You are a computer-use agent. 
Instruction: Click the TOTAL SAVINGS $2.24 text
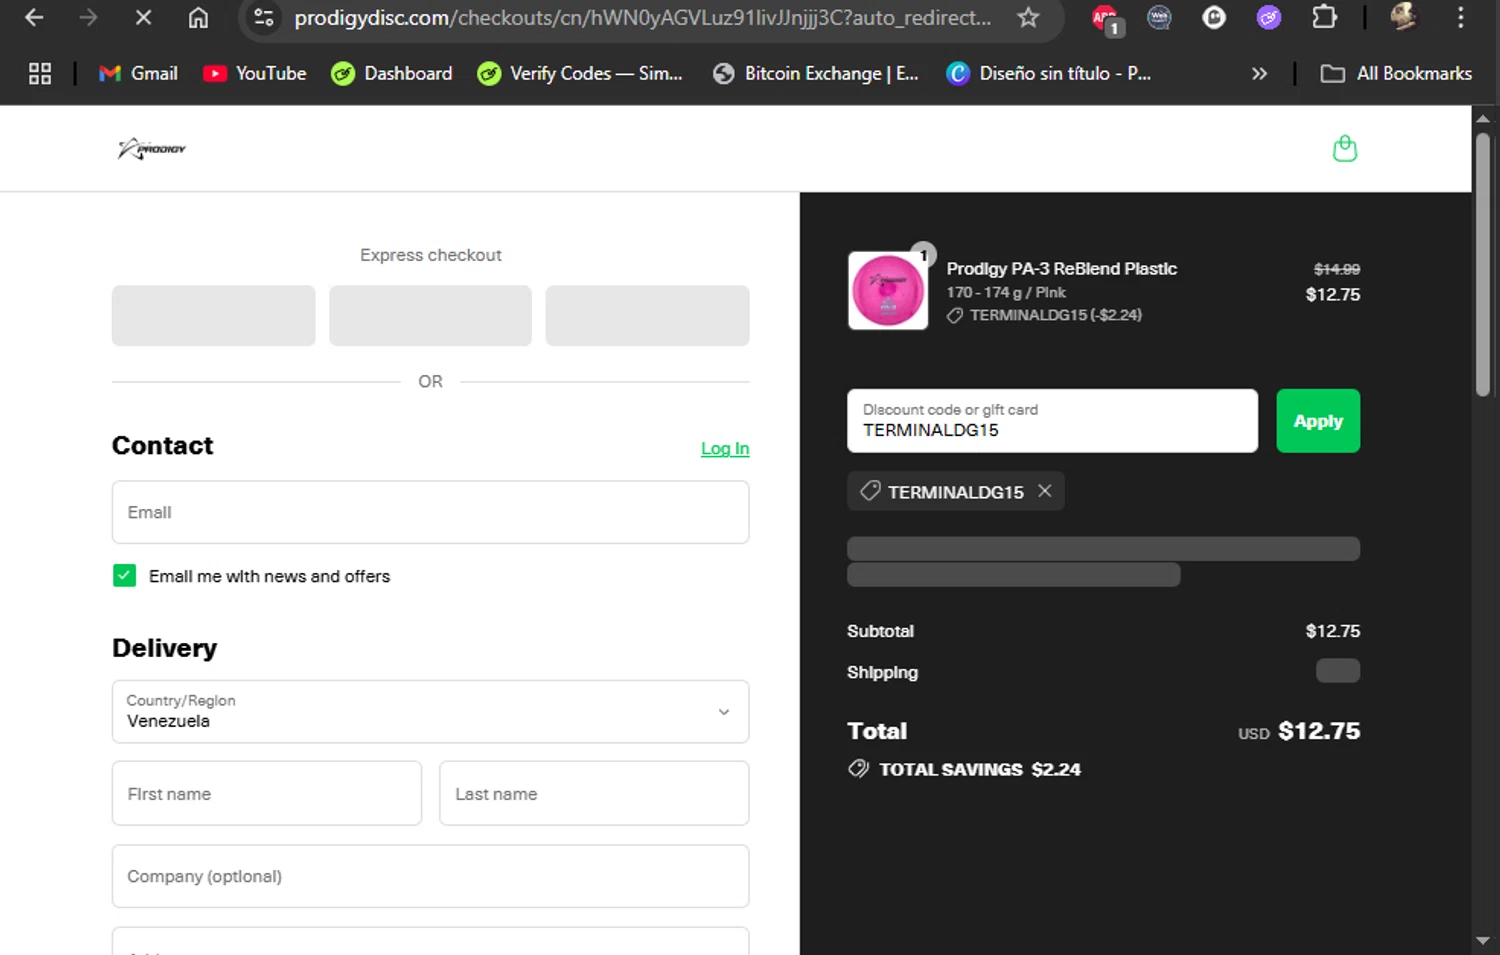(980, 769)
